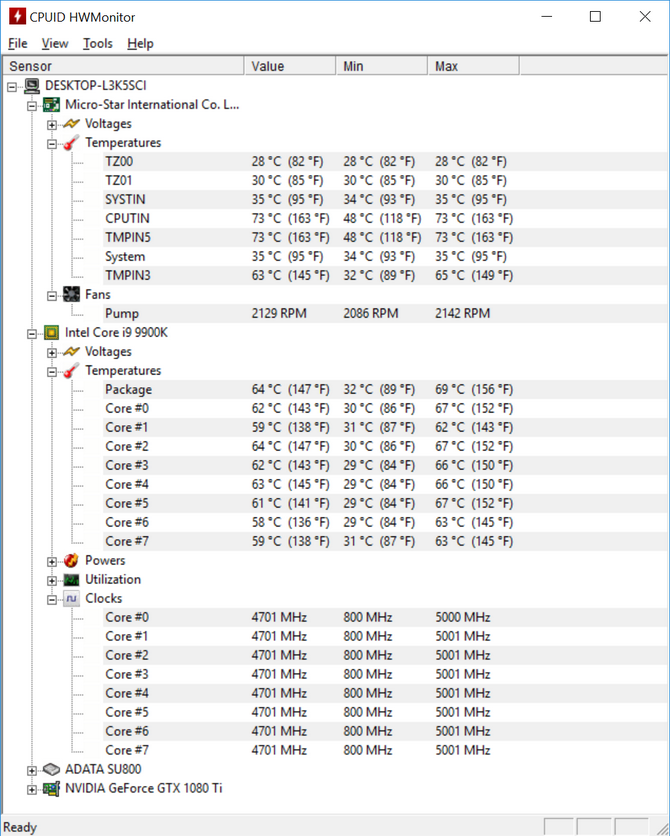Click the DESKTOP-L3K5SCI computer icon
670x836 pixels.
coord(32,86)
